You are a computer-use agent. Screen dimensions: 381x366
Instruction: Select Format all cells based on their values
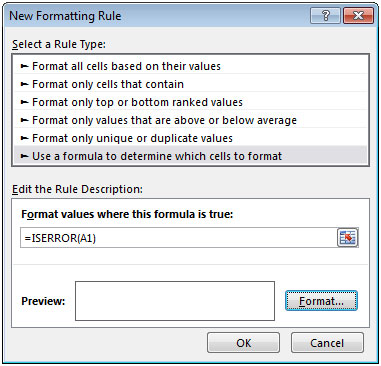coord(191,66)
